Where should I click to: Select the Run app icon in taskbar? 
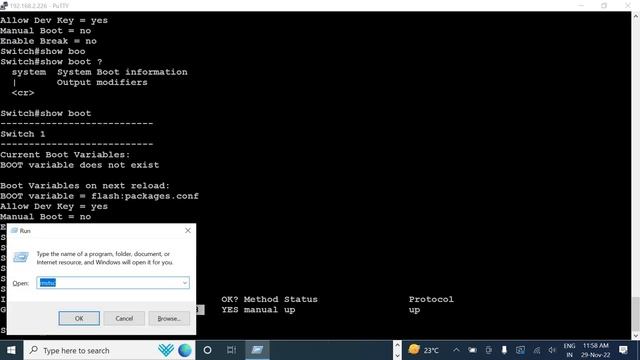tap(257, 350)
